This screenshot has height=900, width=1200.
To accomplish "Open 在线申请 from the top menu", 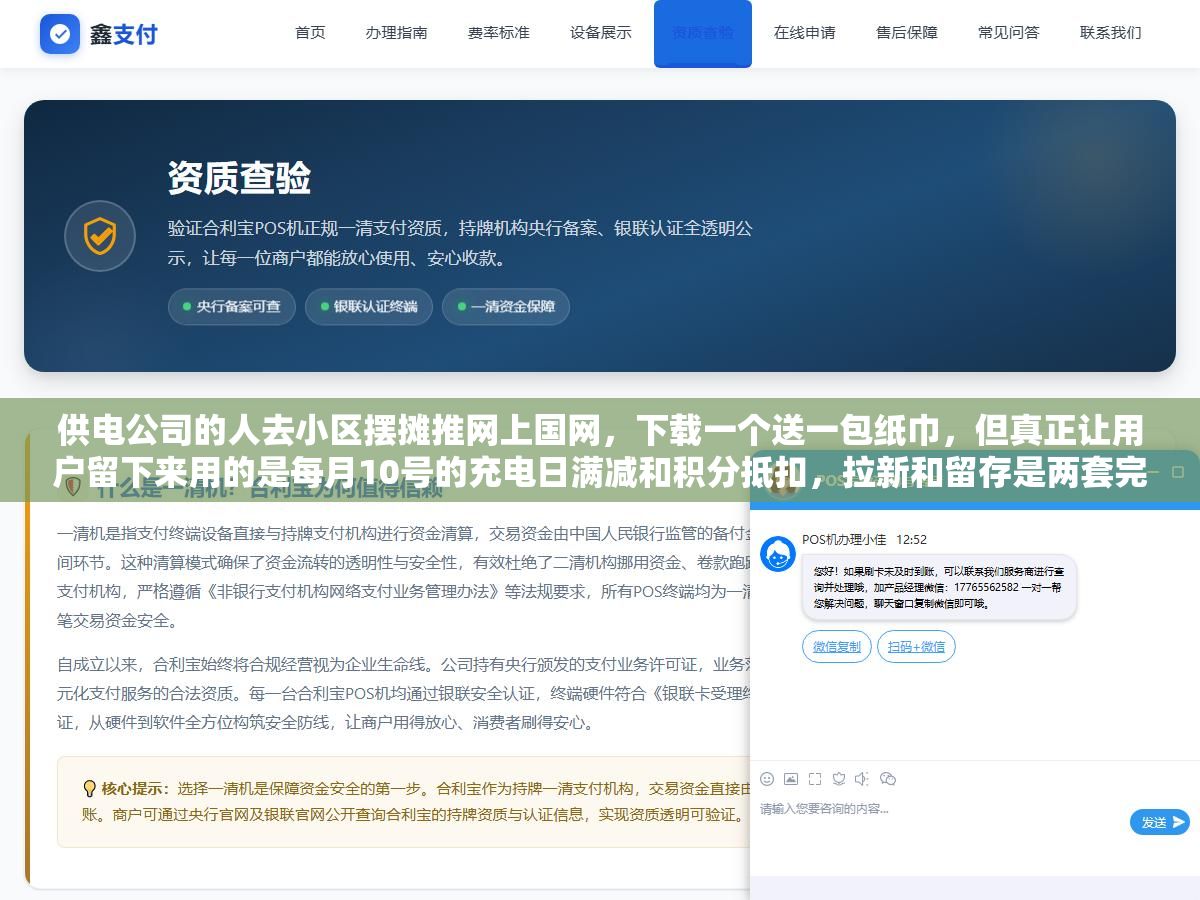I will tap(804, 32).
